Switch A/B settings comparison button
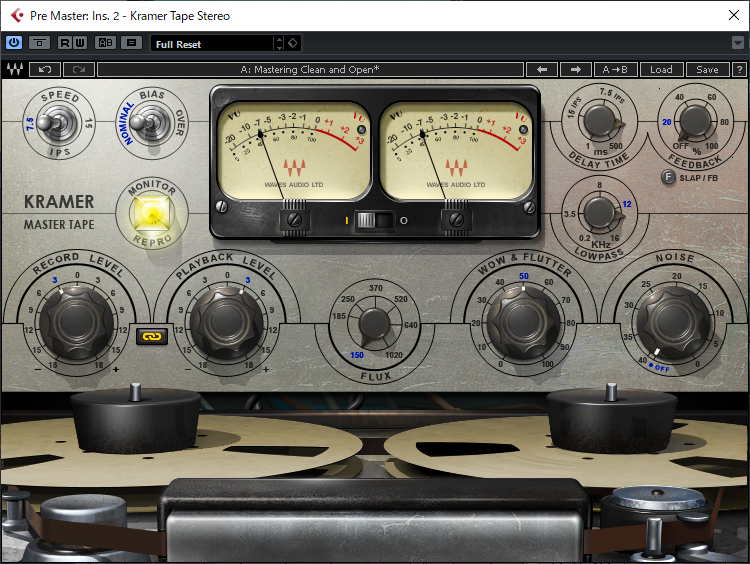This screenshot has height=564, width=750. click(105, 43)
